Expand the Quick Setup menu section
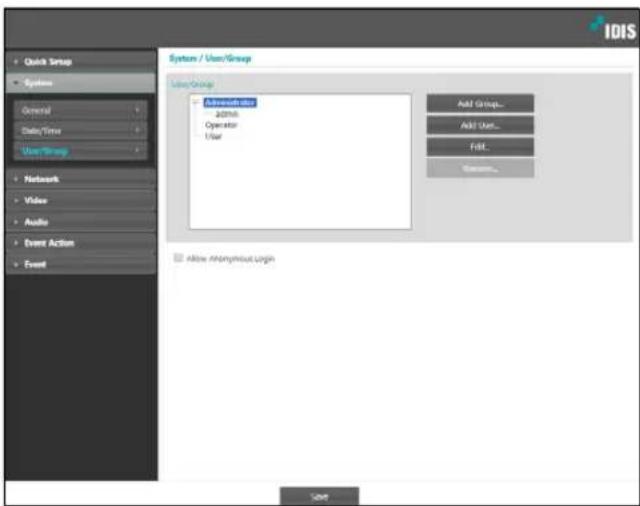 [x=81, y=62]
